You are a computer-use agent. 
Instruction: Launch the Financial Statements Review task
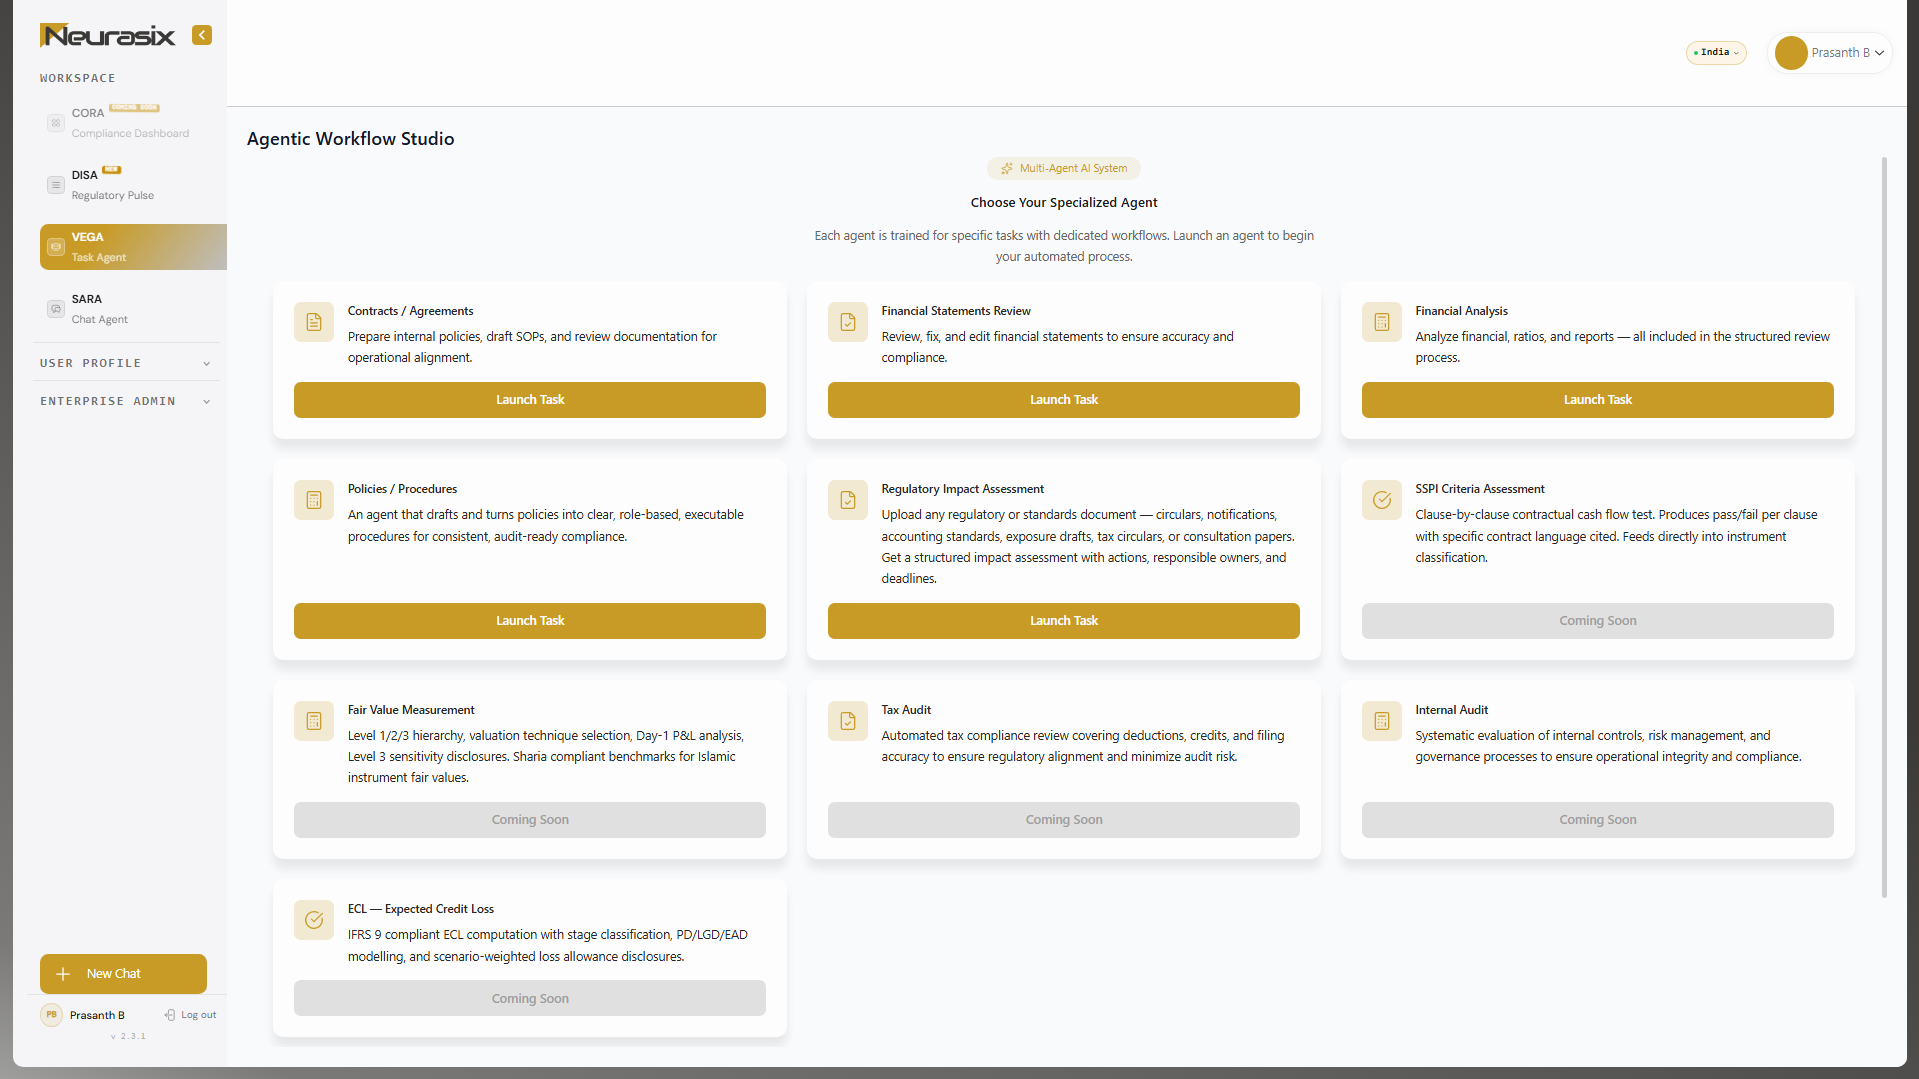tap(1064, 400)
